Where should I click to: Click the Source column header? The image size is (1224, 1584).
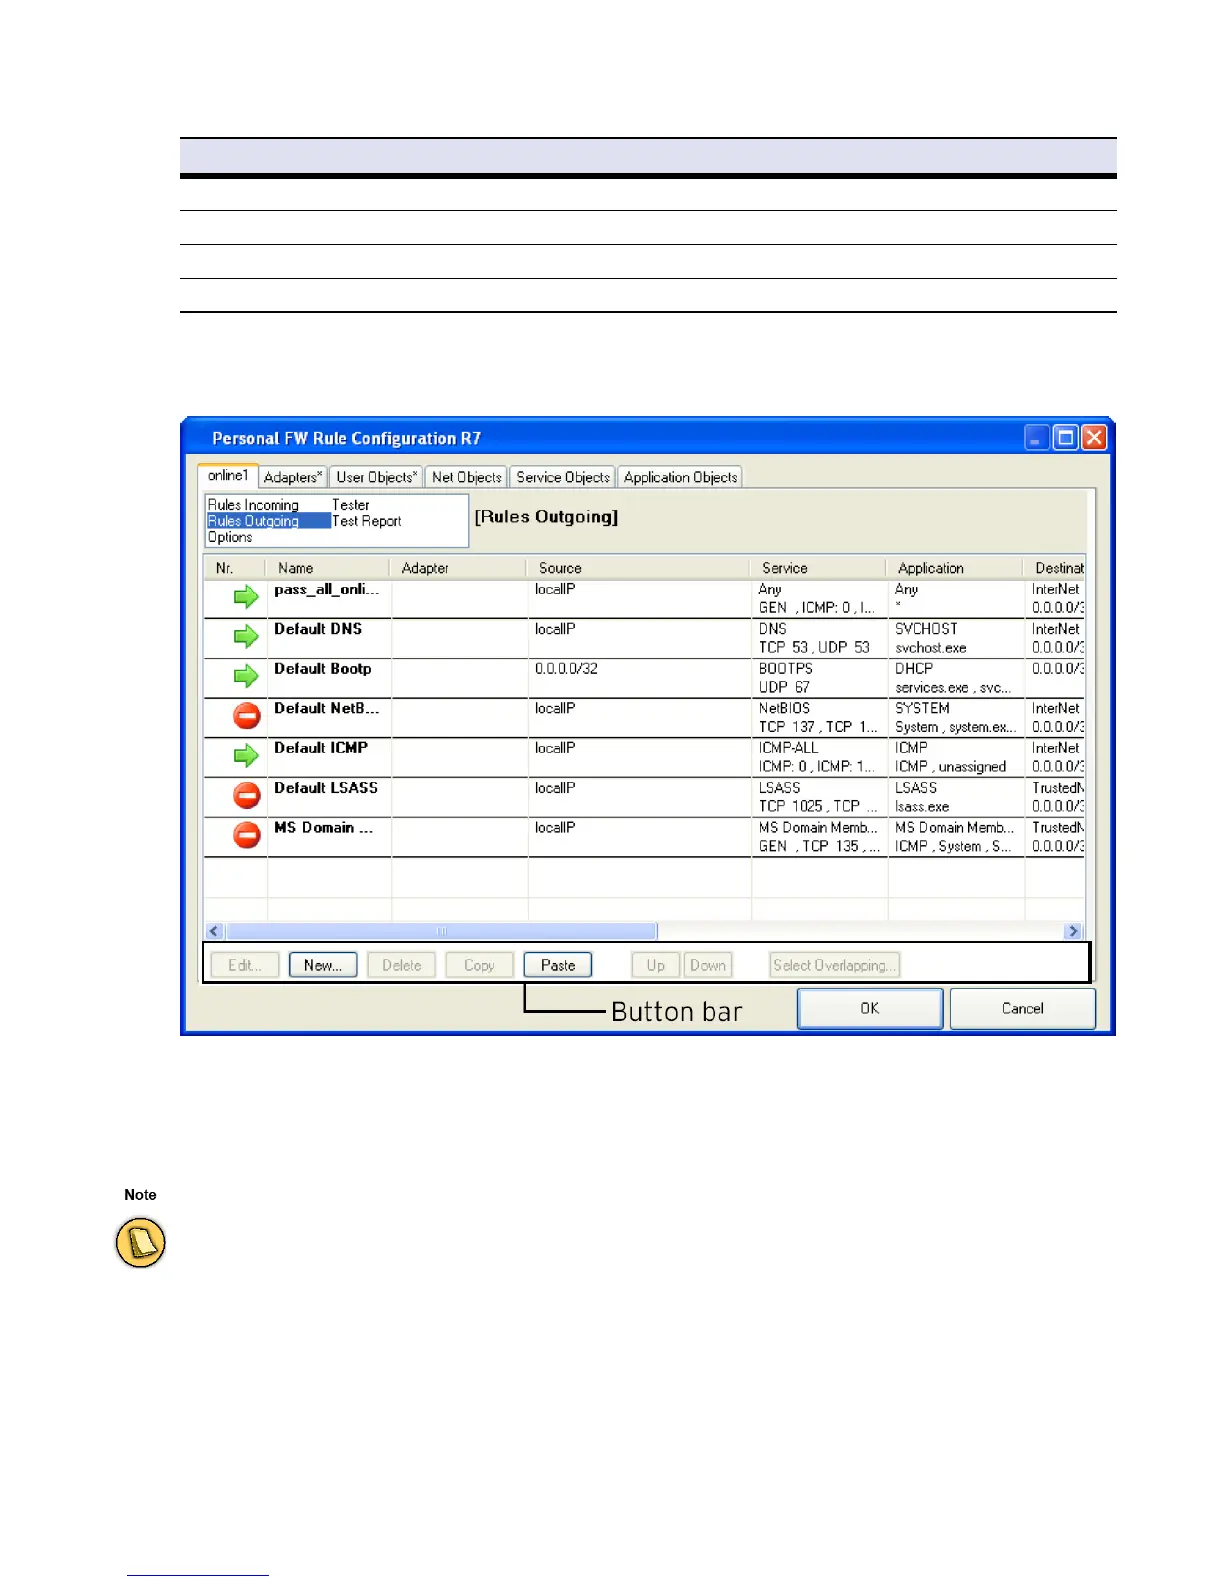[638, 568]
